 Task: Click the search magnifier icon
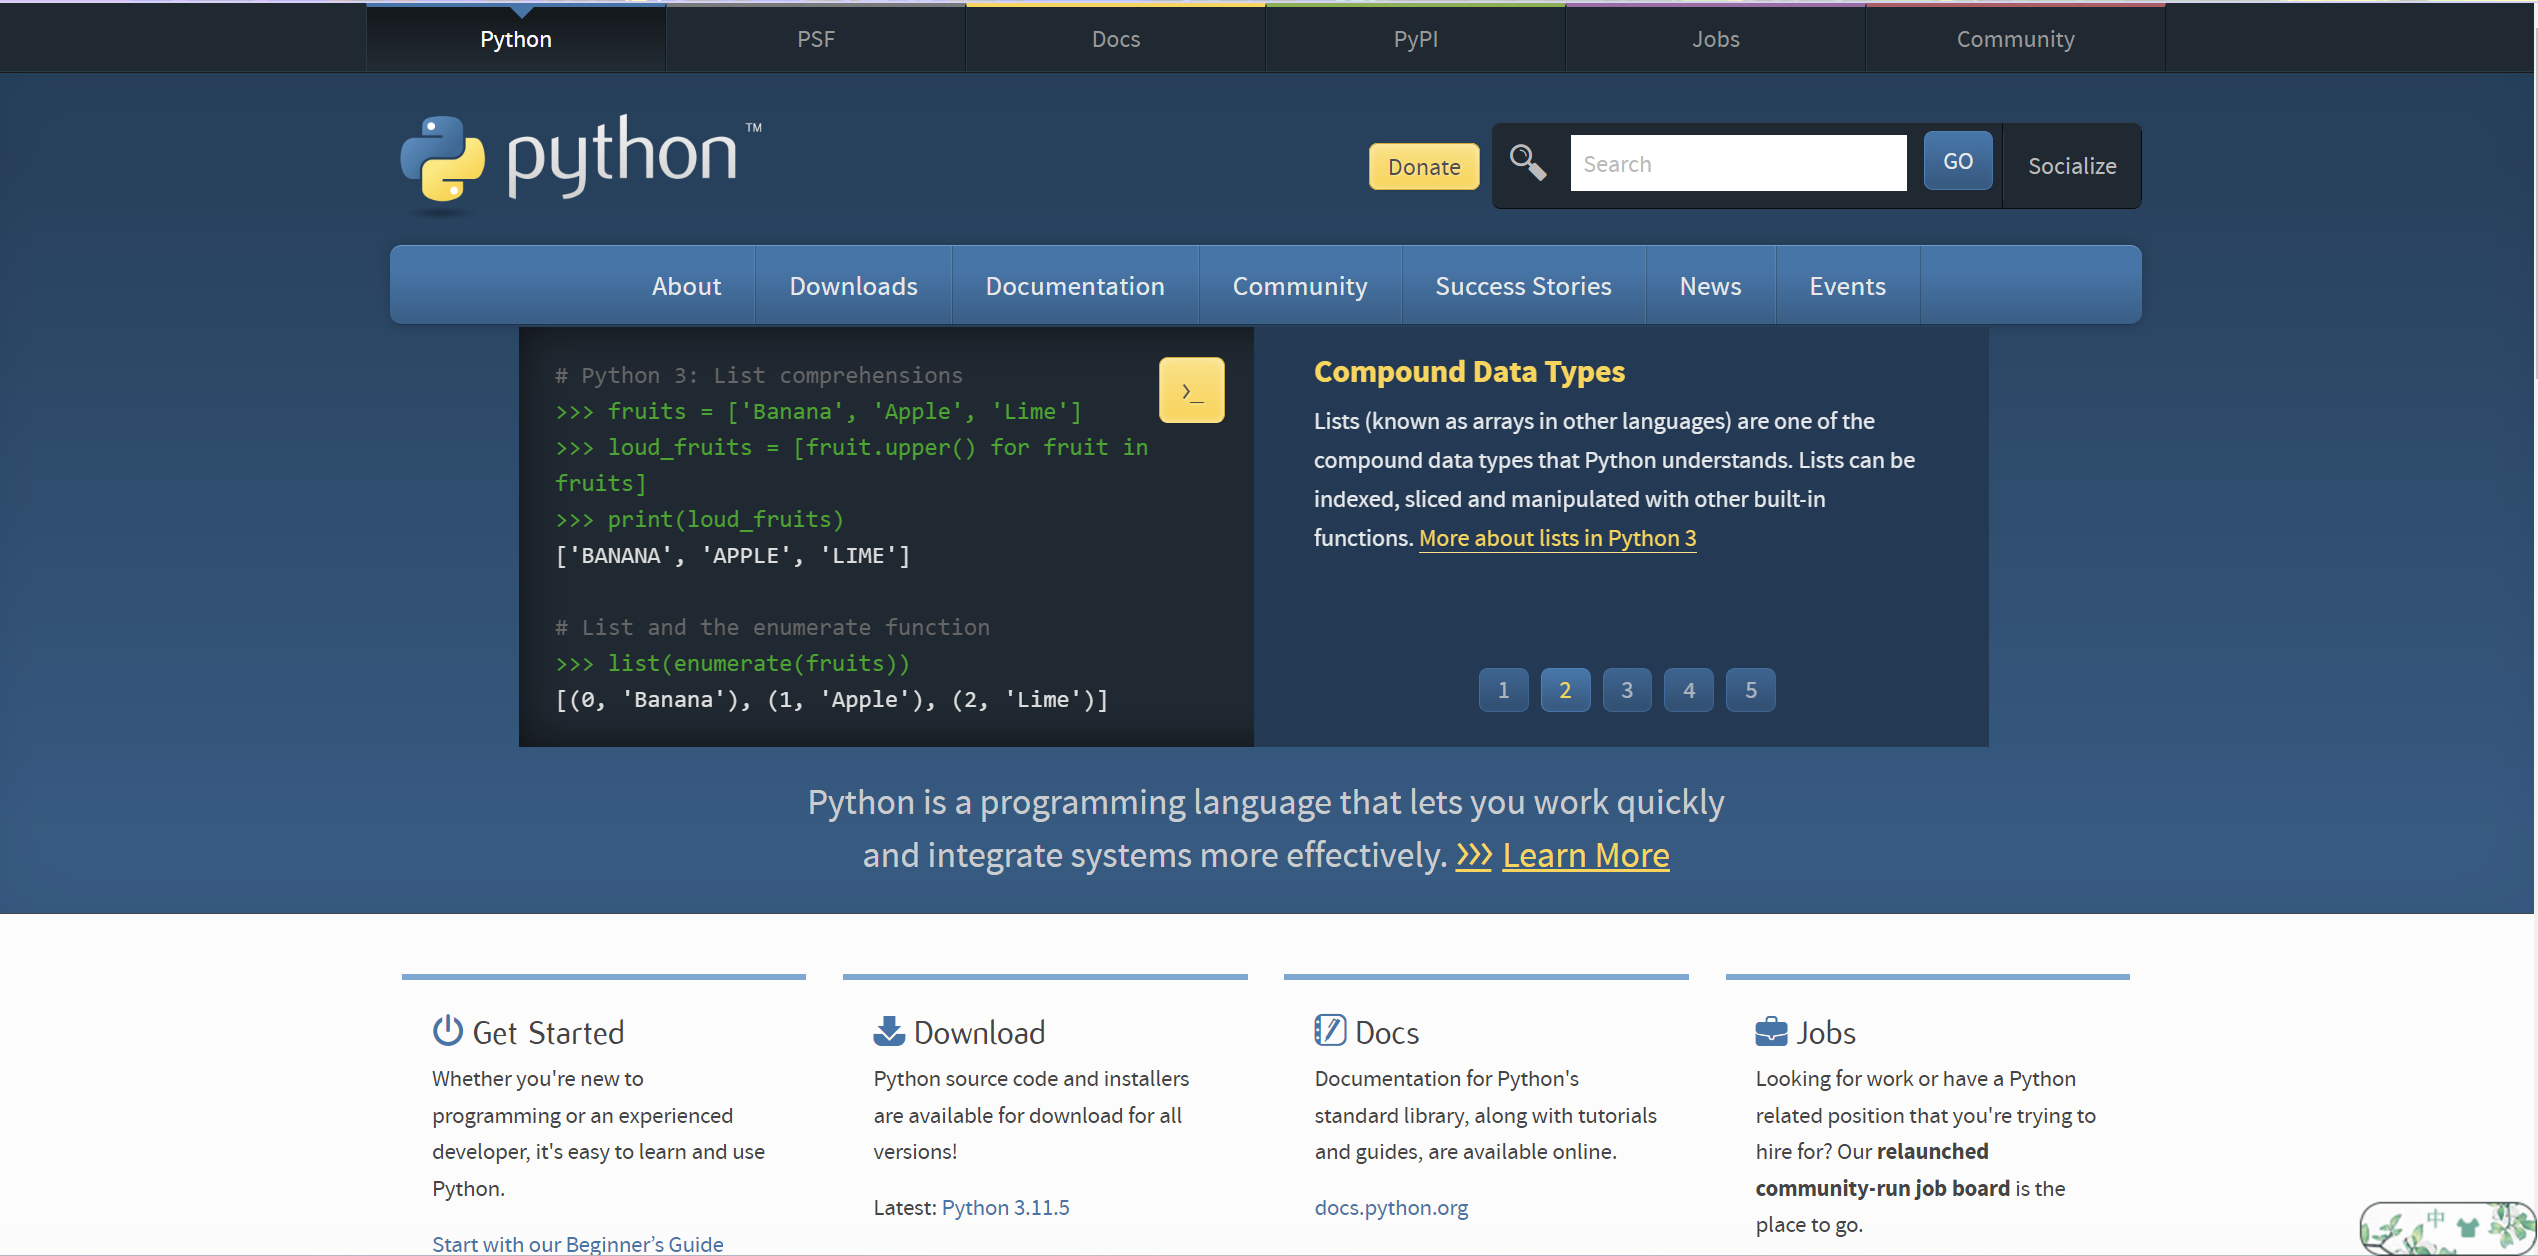[1528, 162]
